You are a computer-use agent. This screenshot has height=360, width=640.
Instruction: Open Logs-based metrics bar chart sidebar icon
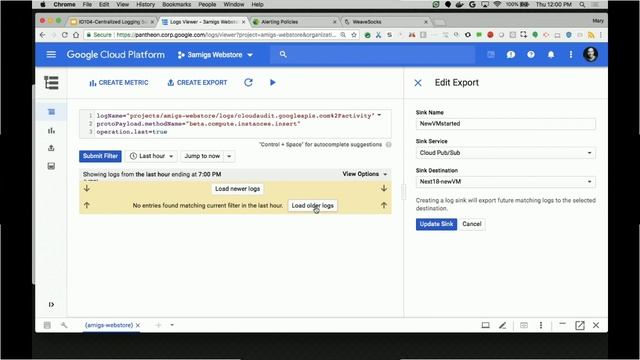(x=51, y=131)
